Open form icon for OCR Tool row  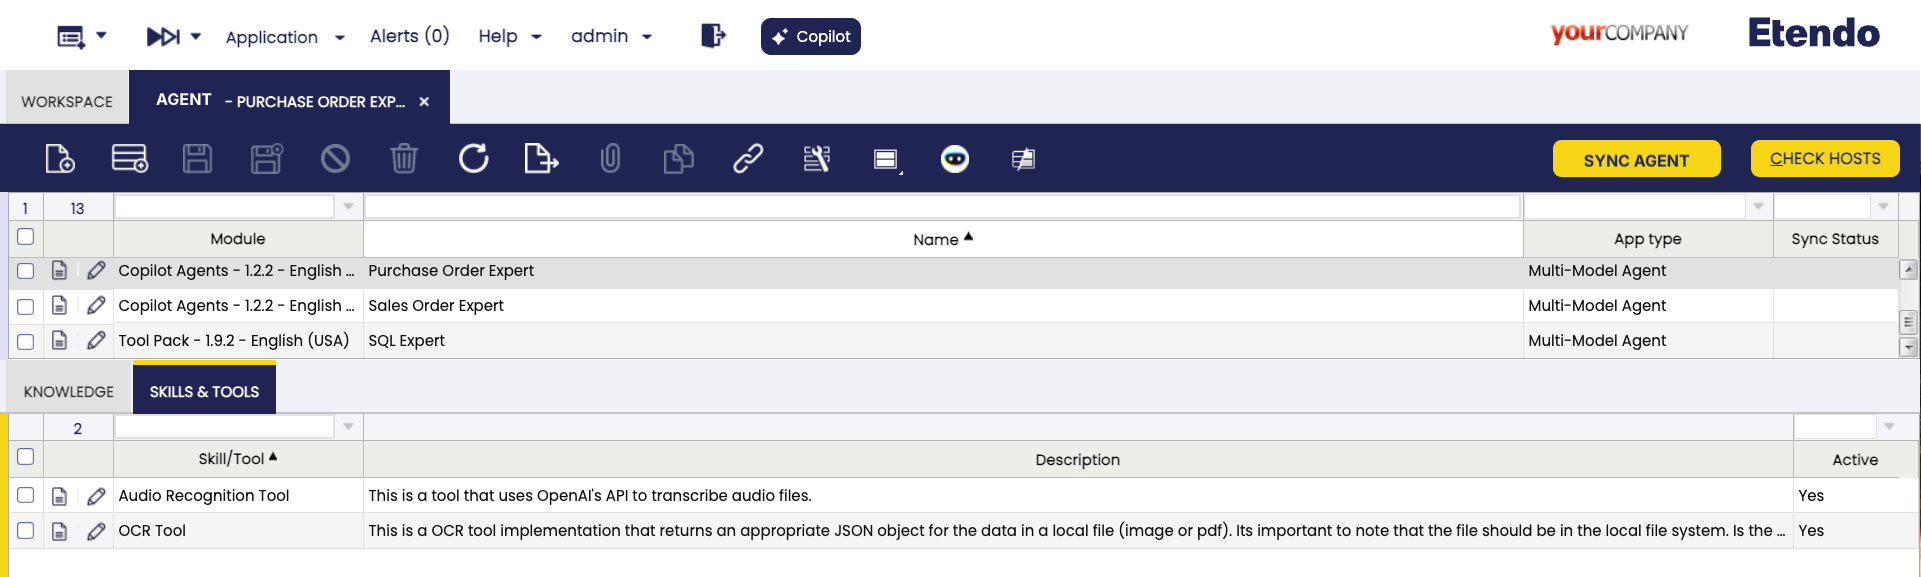click(x=60, y=531)
